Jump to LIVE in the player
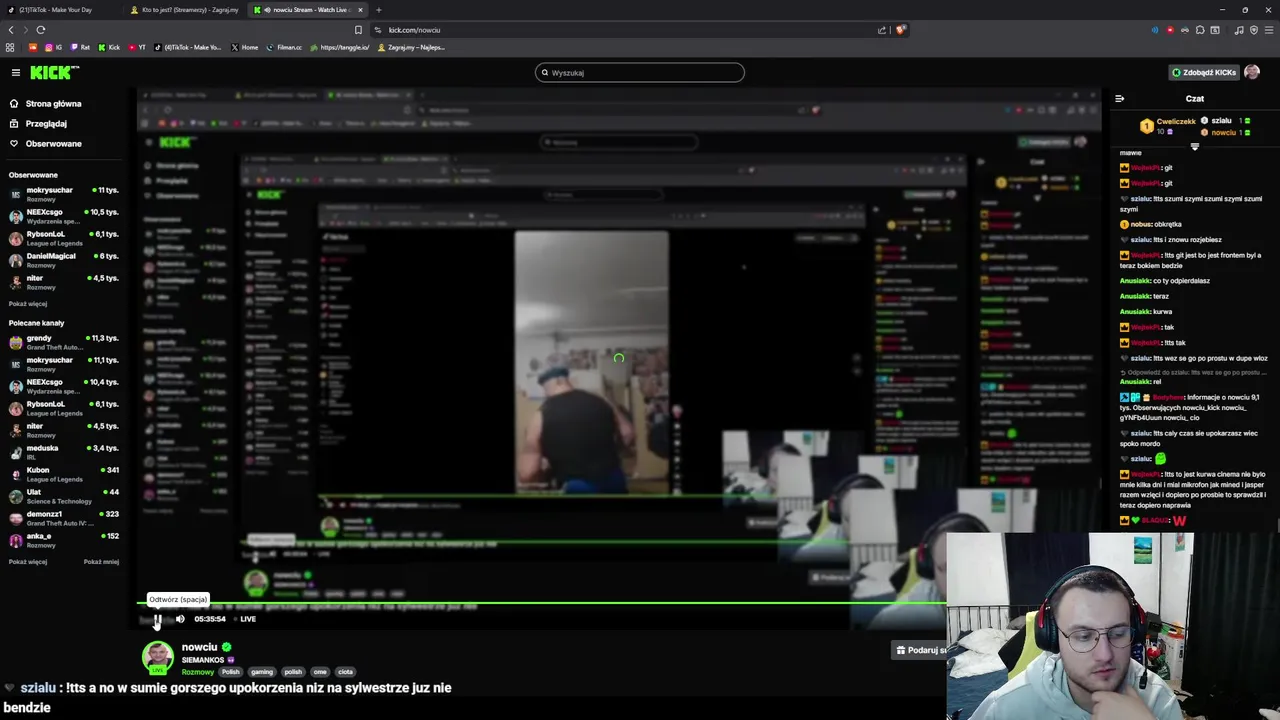This screenshot has height=720, width=1280. 248,619
